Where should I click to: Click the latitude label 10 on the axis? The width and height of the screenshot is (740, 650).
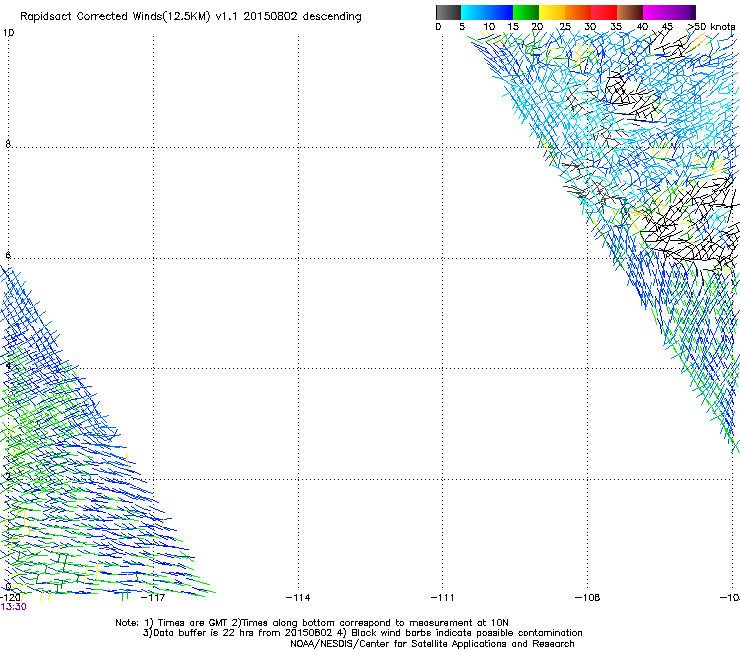point(8,33)
